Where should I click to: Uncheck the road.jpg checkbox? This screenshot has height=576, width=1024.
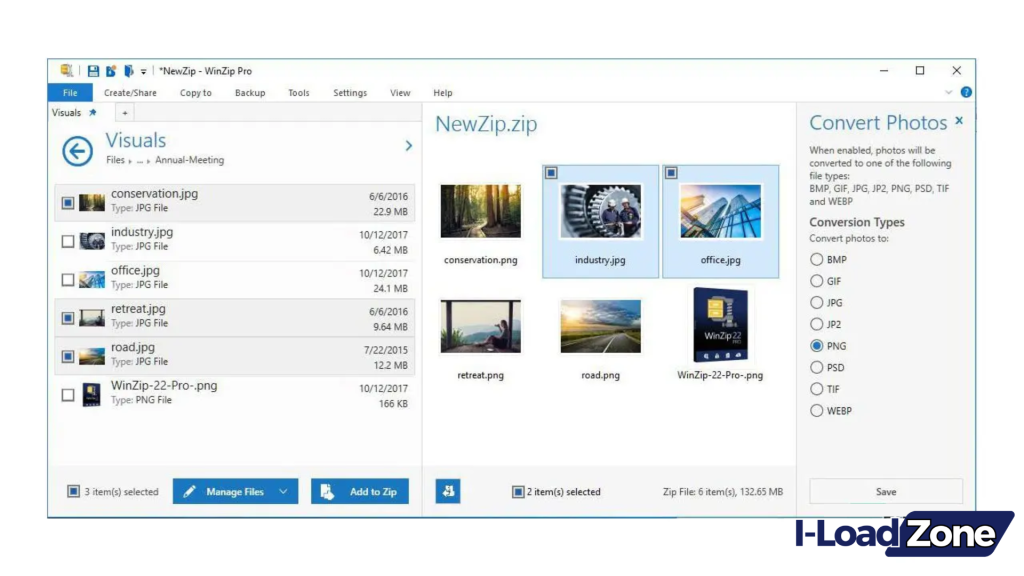tap(68, 357)
